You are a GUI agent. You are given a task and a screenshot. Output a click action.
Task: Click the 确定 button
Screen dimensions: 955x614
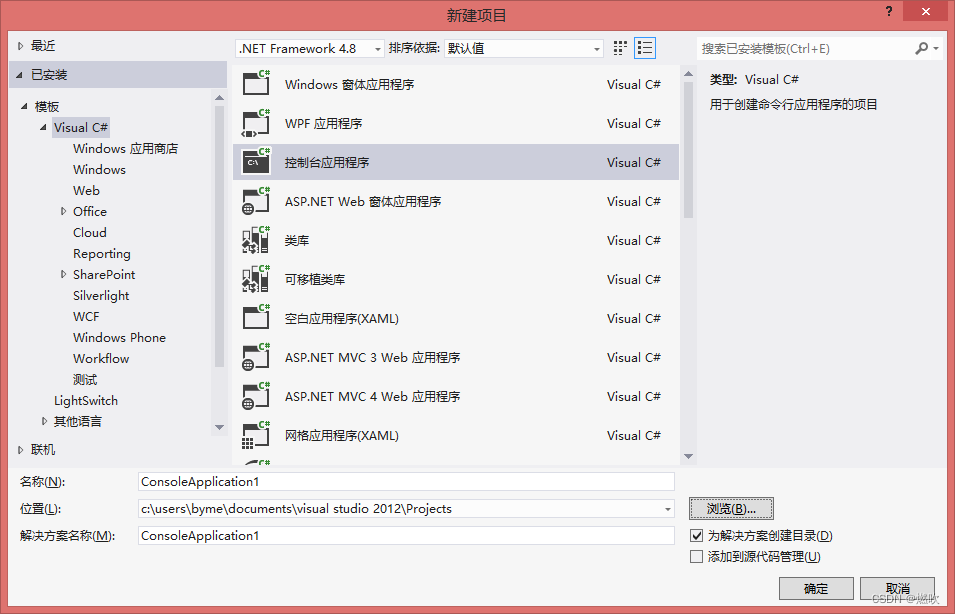point(816,588)
